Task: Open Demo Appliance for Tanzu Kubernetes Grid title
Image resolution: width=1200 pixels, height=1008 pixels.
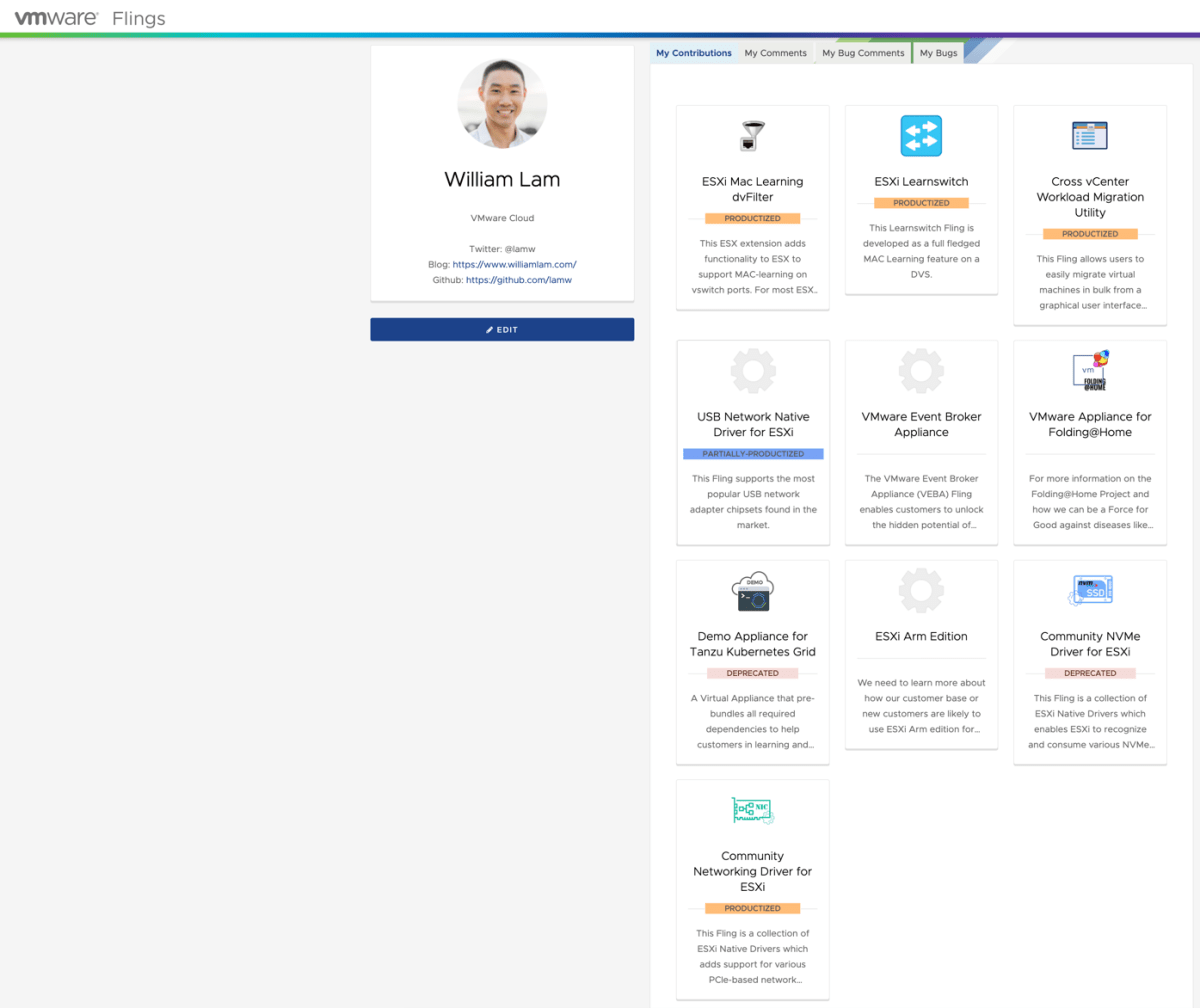Action: (753, 644)
